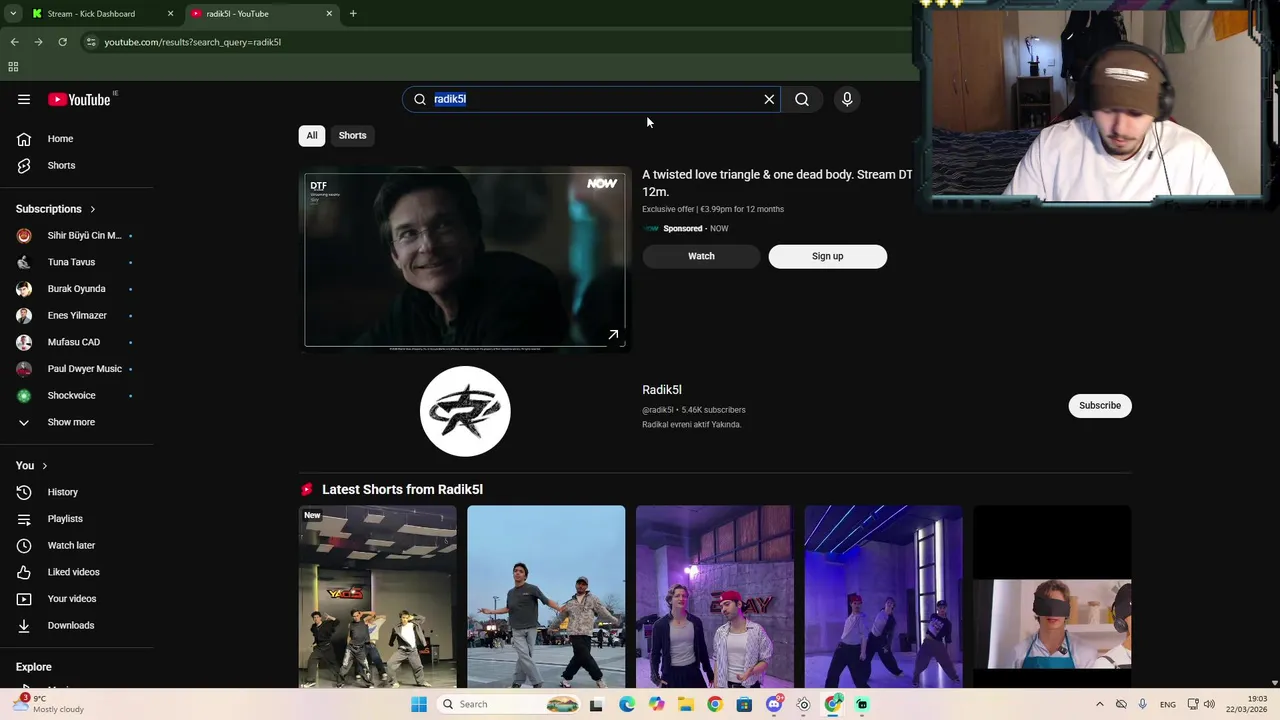The image size is (1280, 720).
Task: Show hidden system tray icons
Action: [1100, 704]
